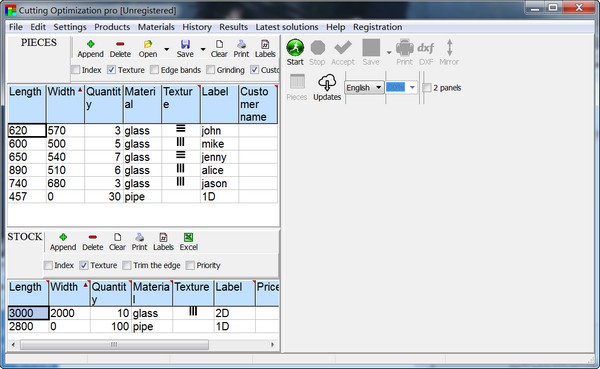
Task: Save pieces list with the Pieces Save icon
Action: point(185,49)
